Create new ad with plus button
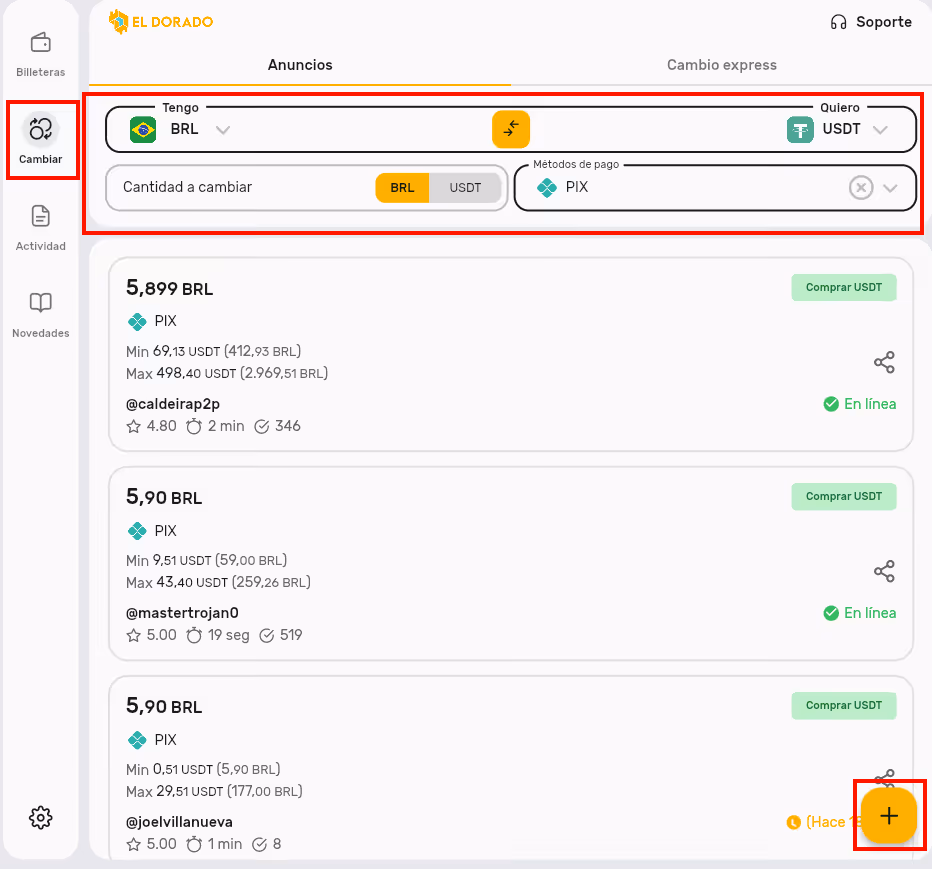The height and width of the screenshot is (869, 932). tap(889, 816)
